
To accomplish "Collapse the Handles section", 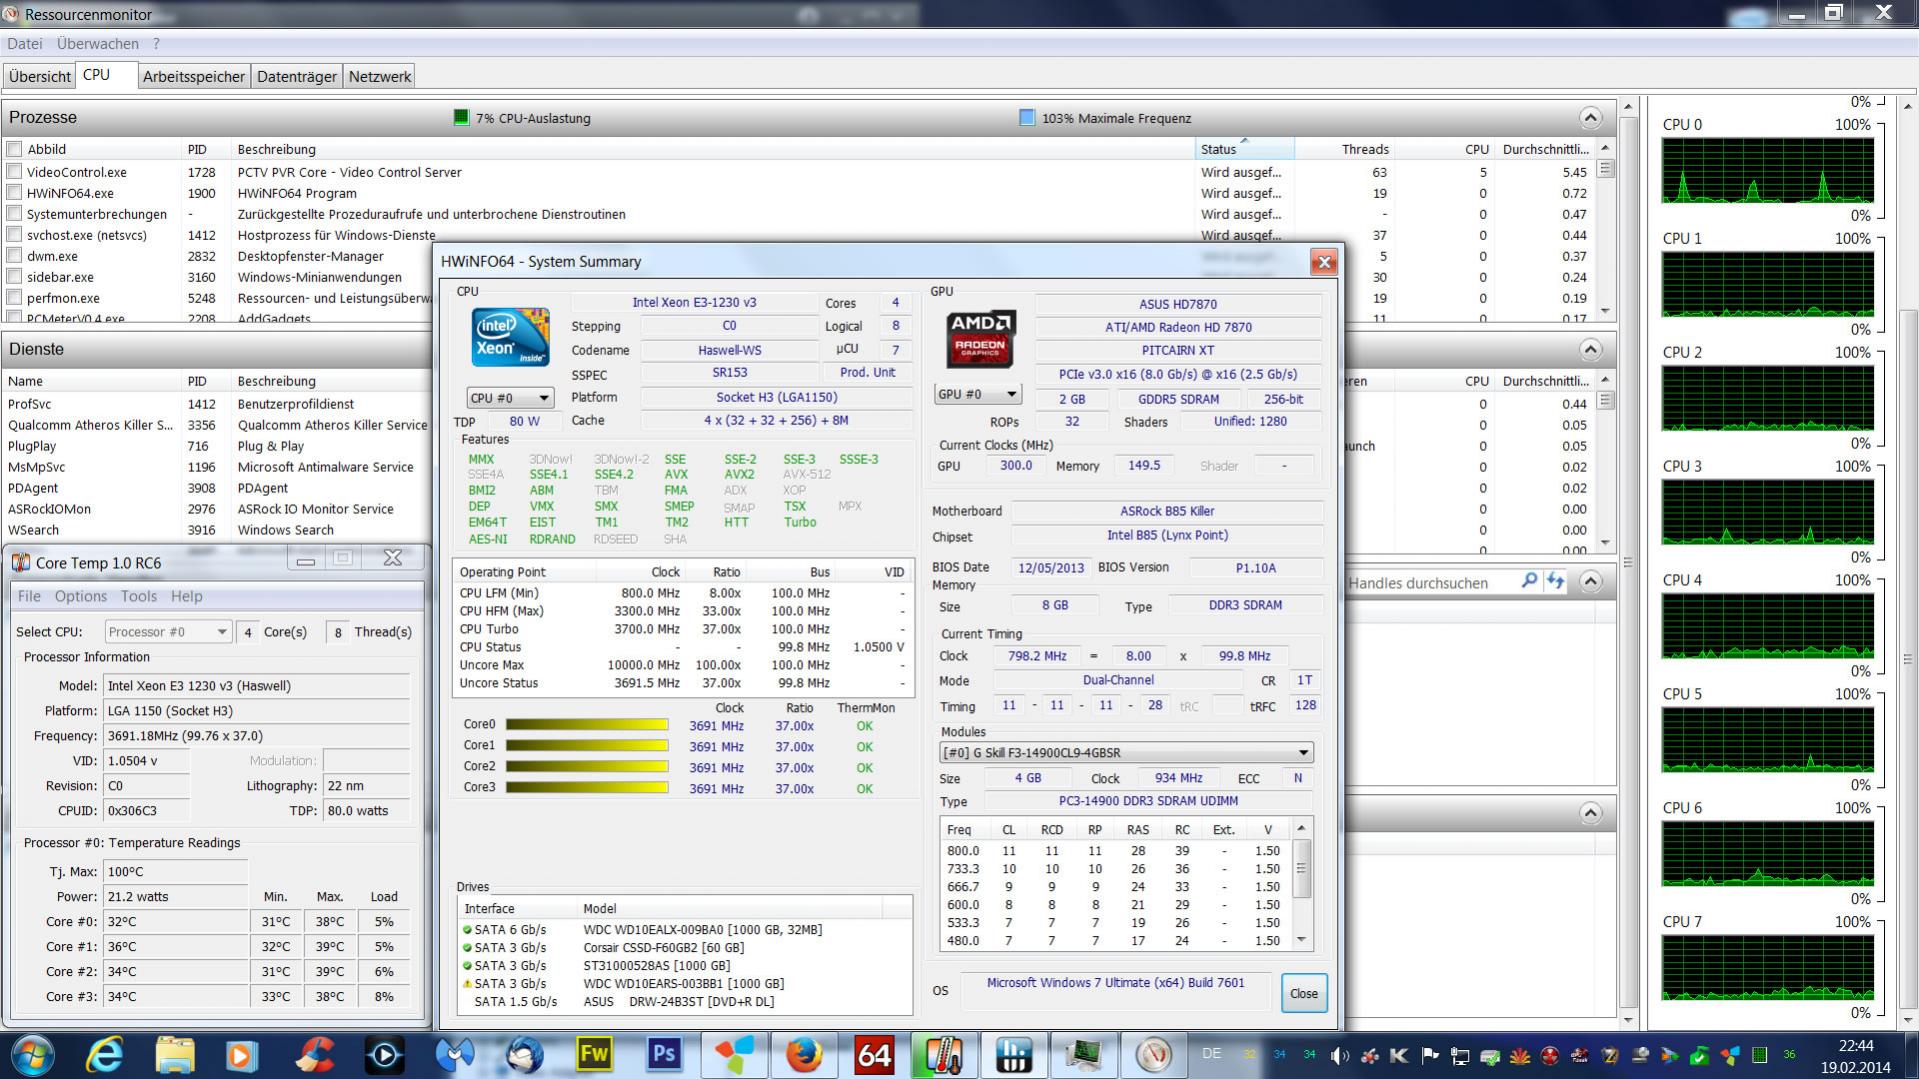I will (1590, 581).
